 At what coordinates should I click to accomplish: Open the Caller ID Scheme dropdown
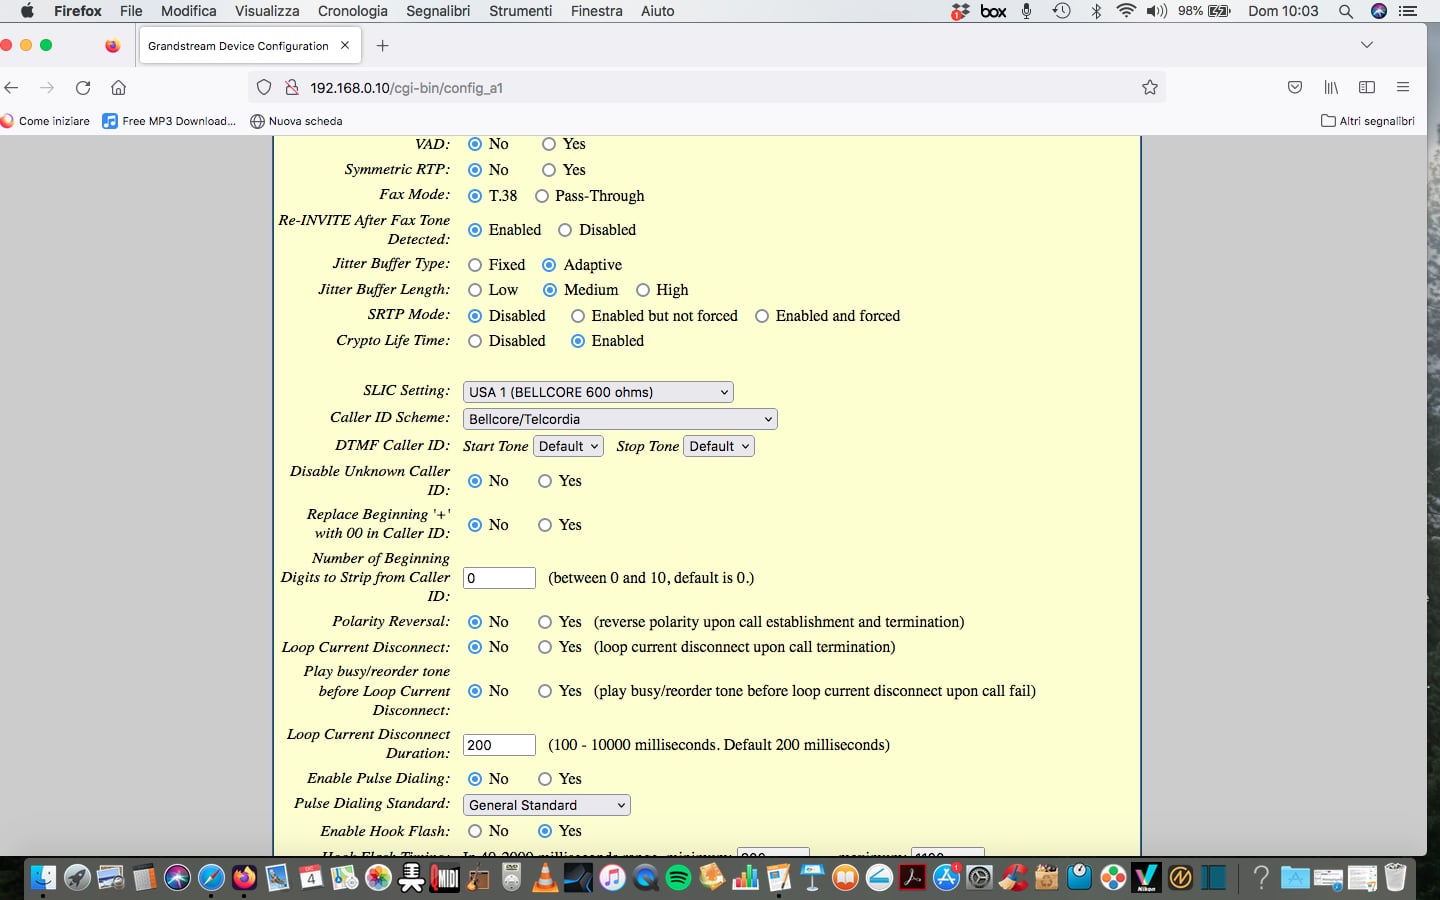pos(620,419)
